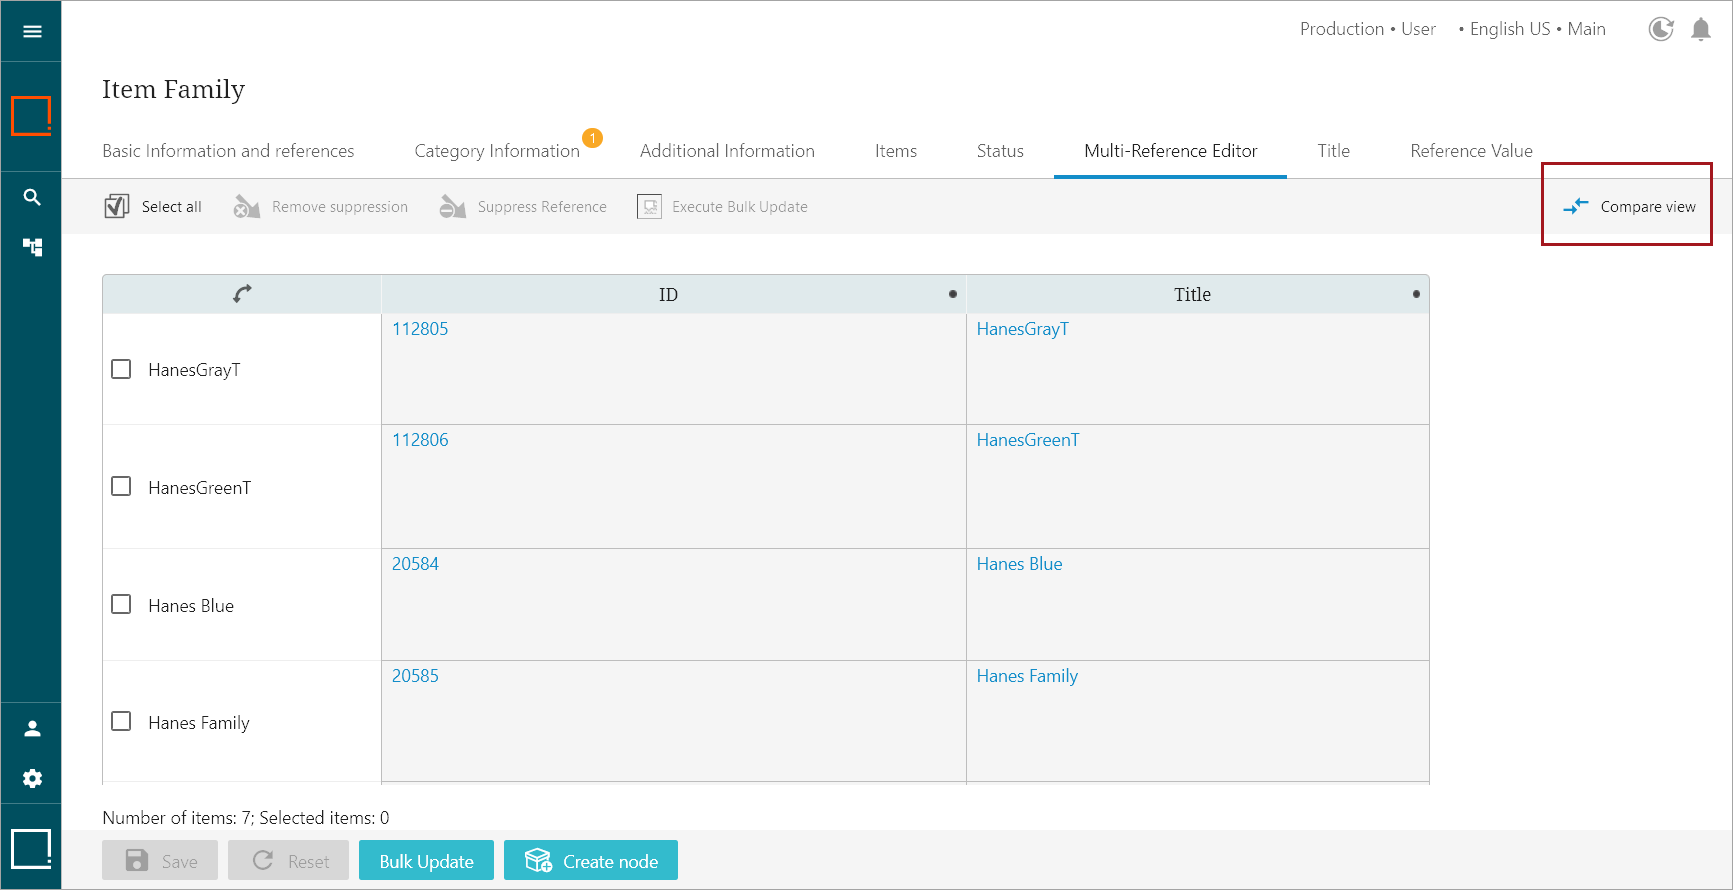
Task: Switch to Category Information tab
Action: (497, 151)
